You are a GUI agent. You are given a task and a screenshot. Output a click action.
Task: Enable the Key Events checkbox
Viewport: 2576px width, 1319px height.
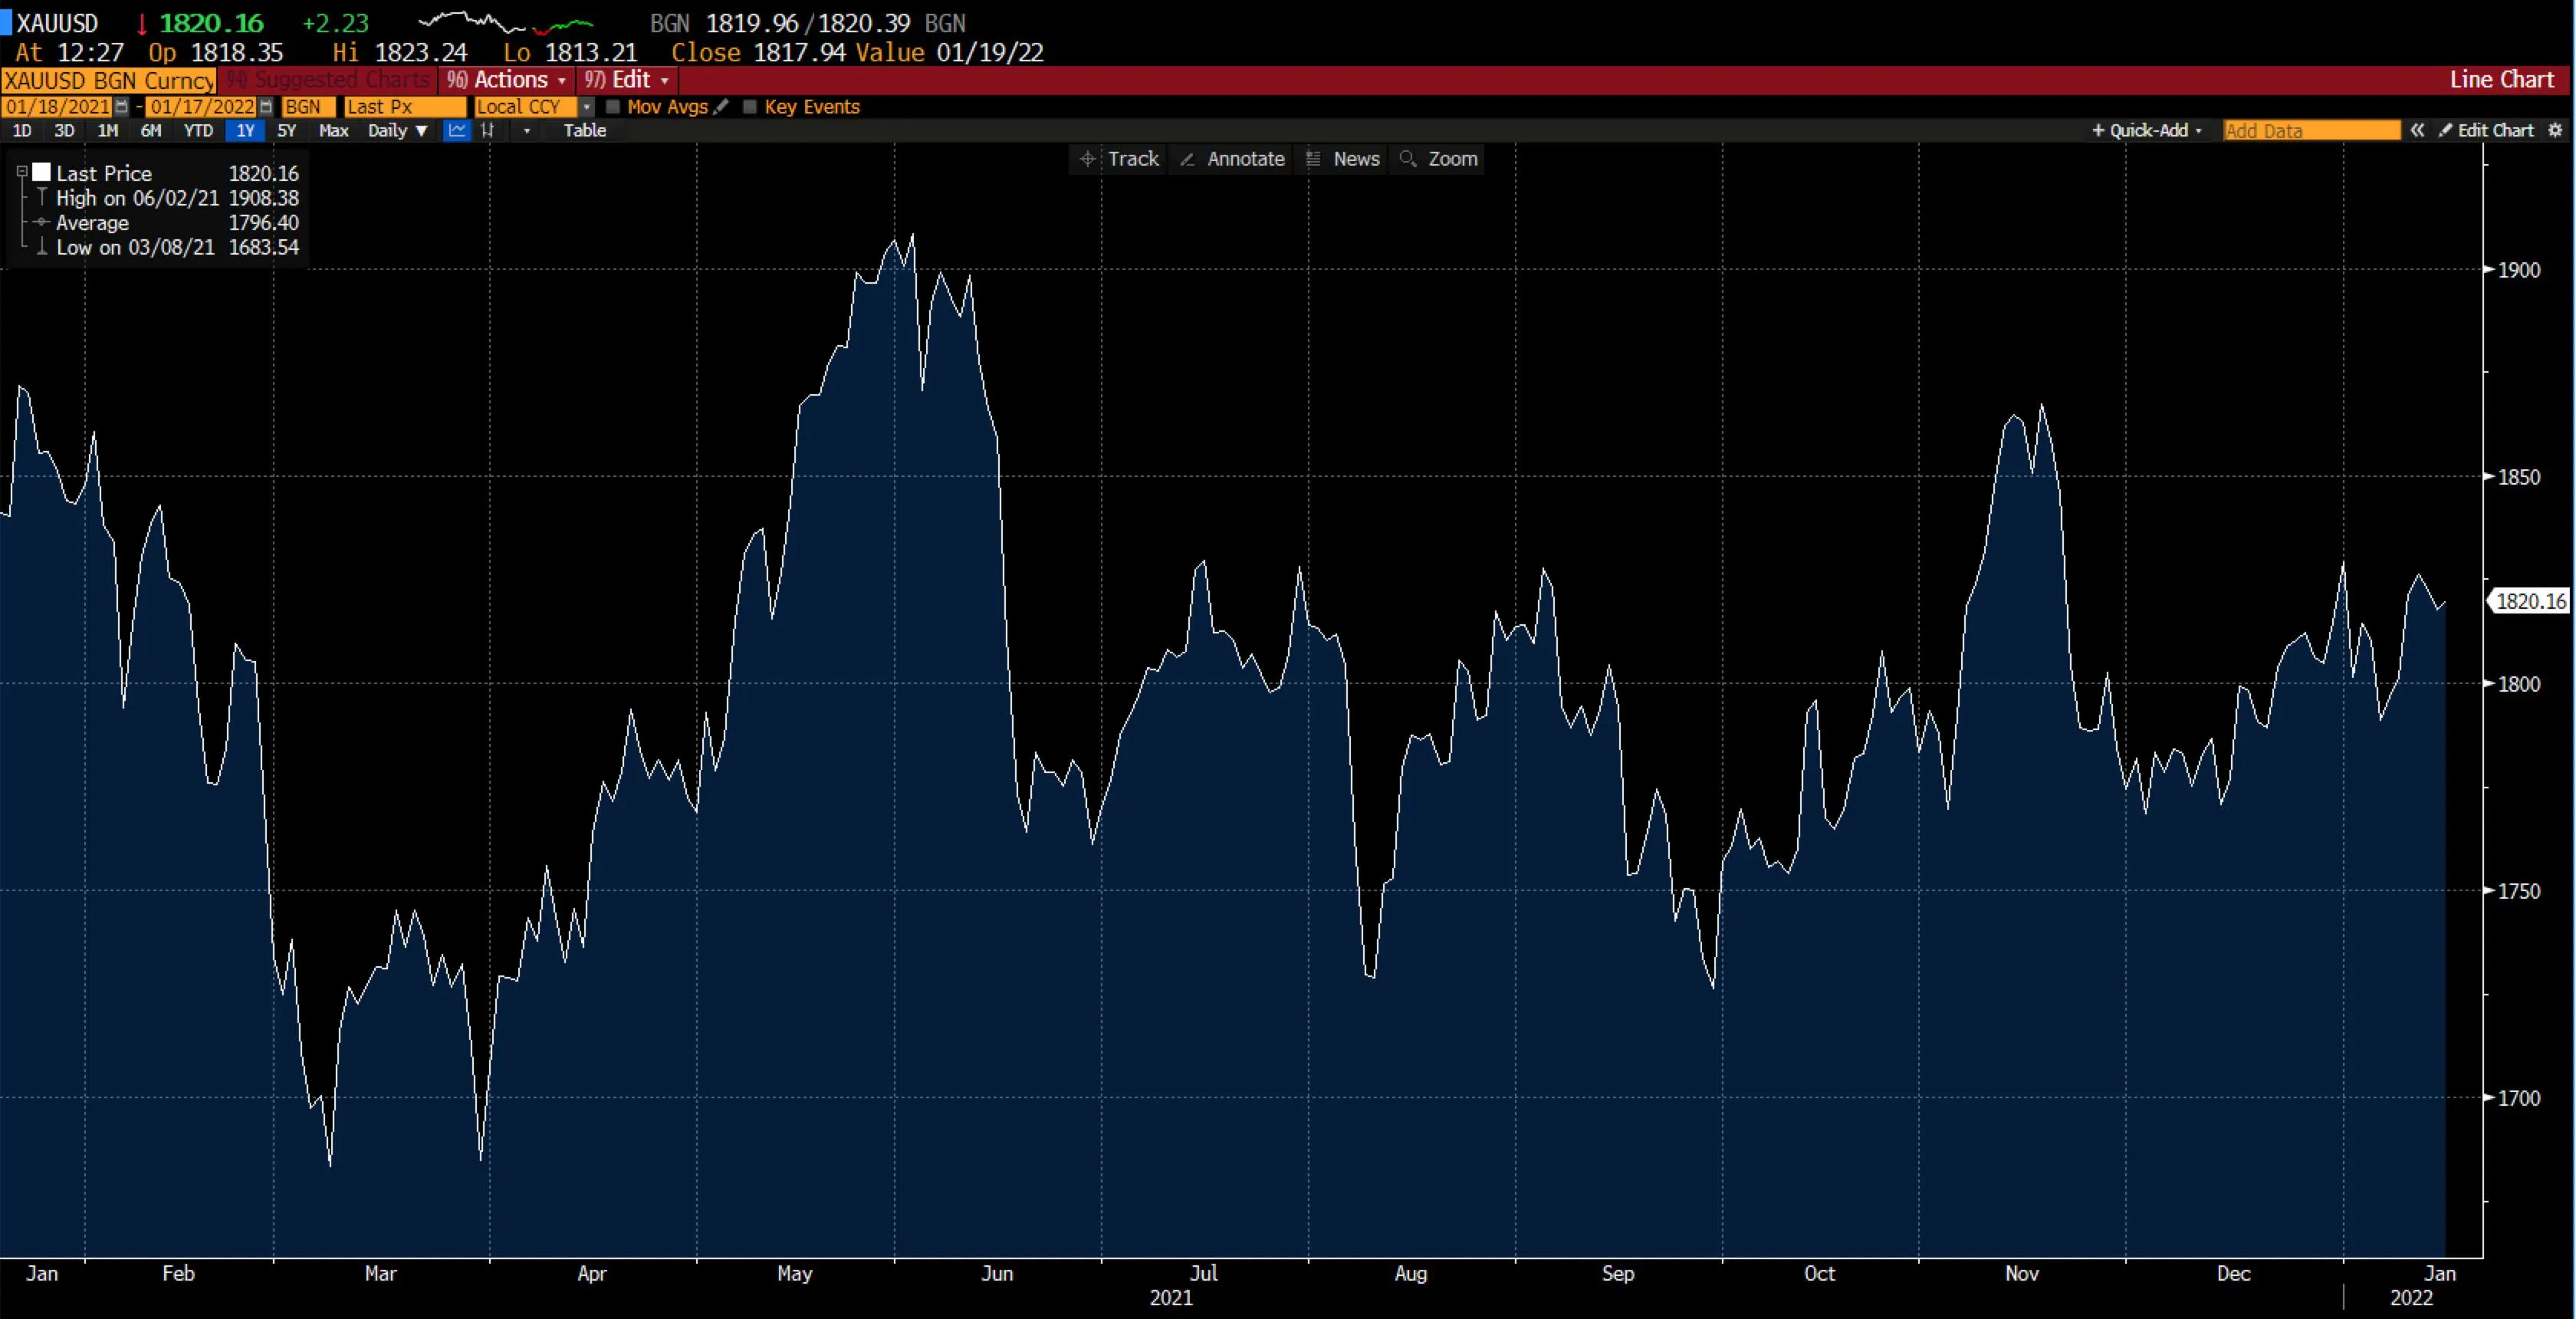pyautogui.click(x=751, y=107)
